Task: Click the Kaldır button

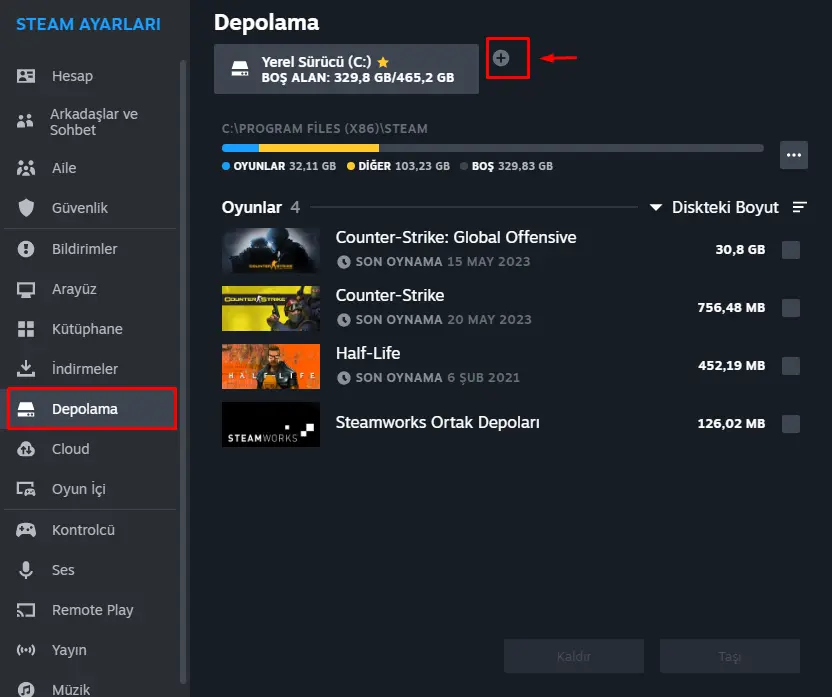Action: coord(574,656)
